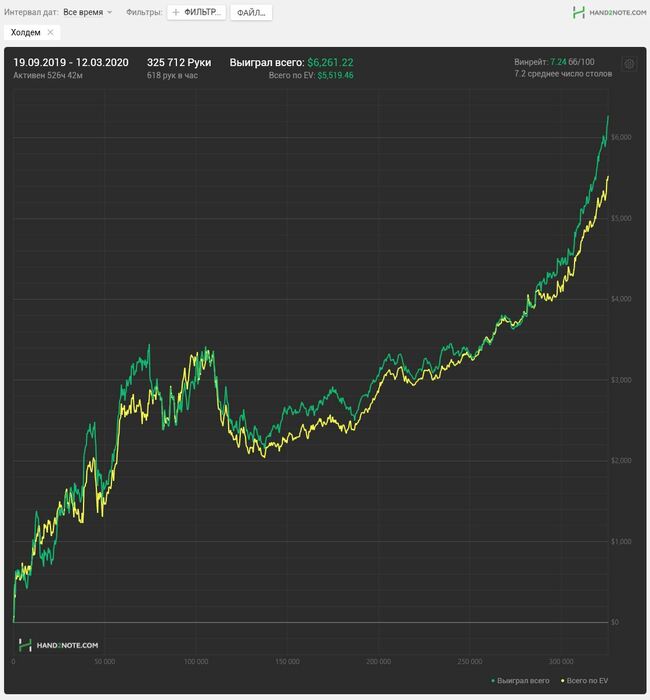The image size is (650, 700).
Task: Click the date range 19.09.2019 - 12.03.2020
Action: point(71,62)
